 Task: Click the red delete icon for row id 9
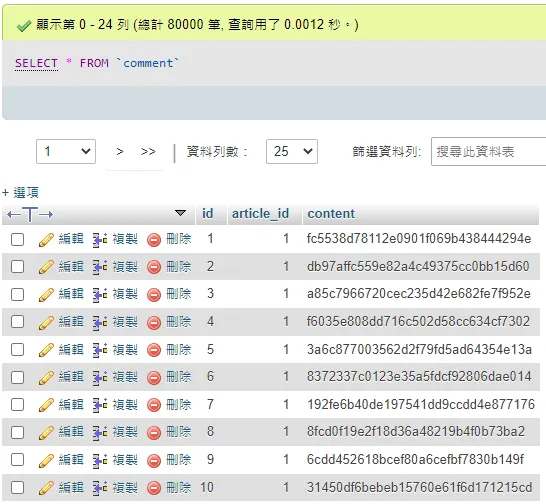point(154,460)
